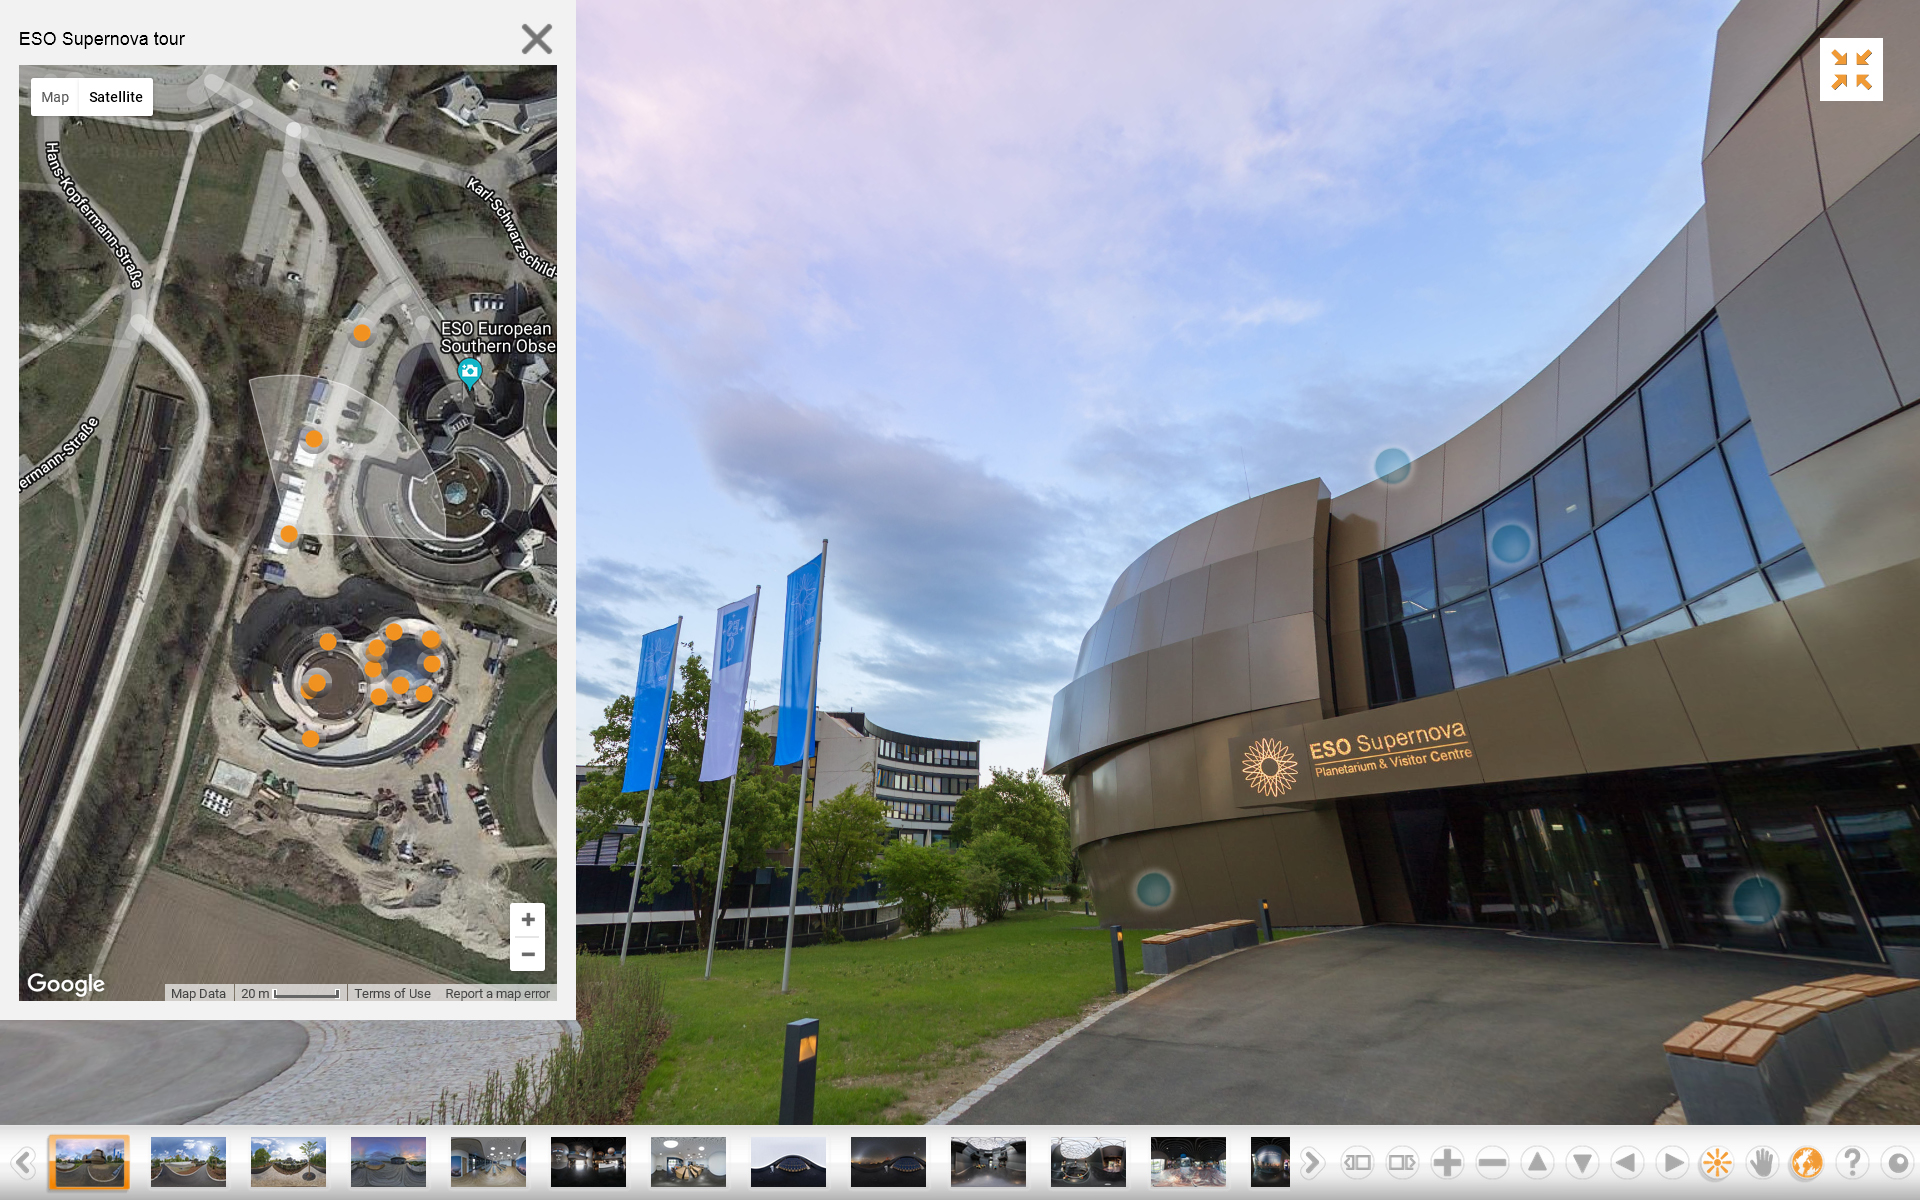Tilt view up with the up arrow icon
The width and height of the screenshot is (1920, 1200).
click(1537, 1162)
